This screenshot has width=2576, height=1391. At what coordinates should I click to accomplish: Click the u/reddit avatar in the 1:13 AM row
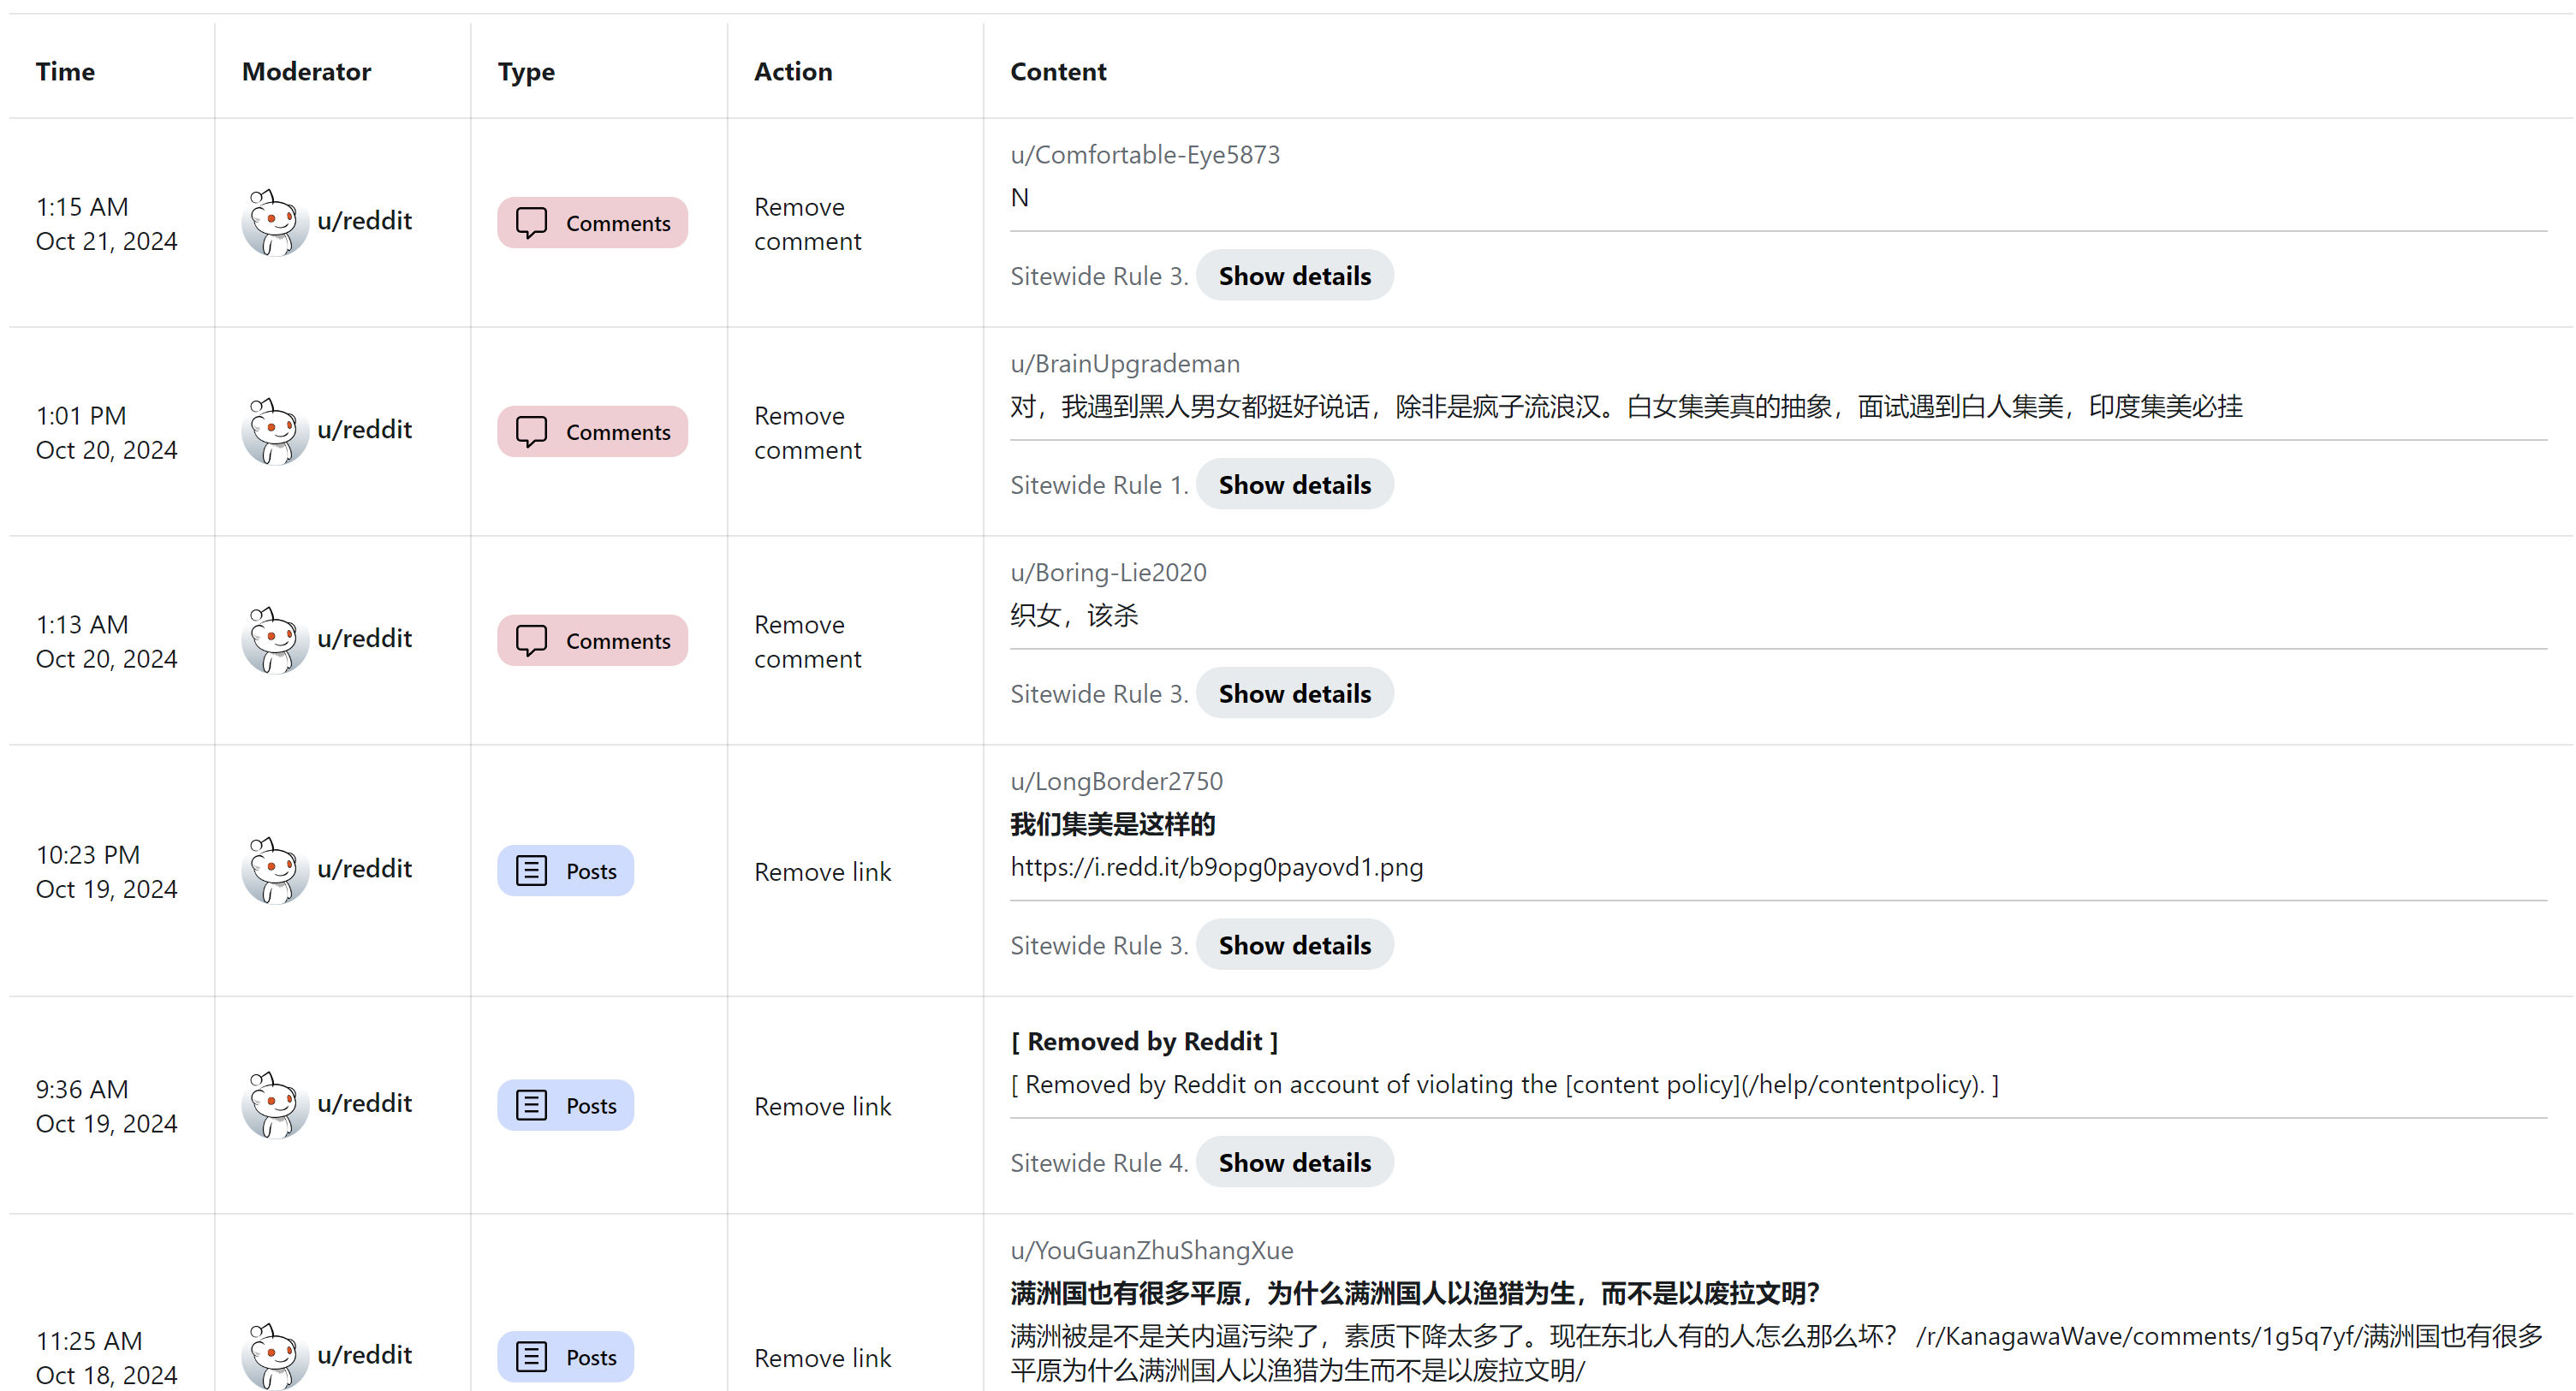pos(274,640)
